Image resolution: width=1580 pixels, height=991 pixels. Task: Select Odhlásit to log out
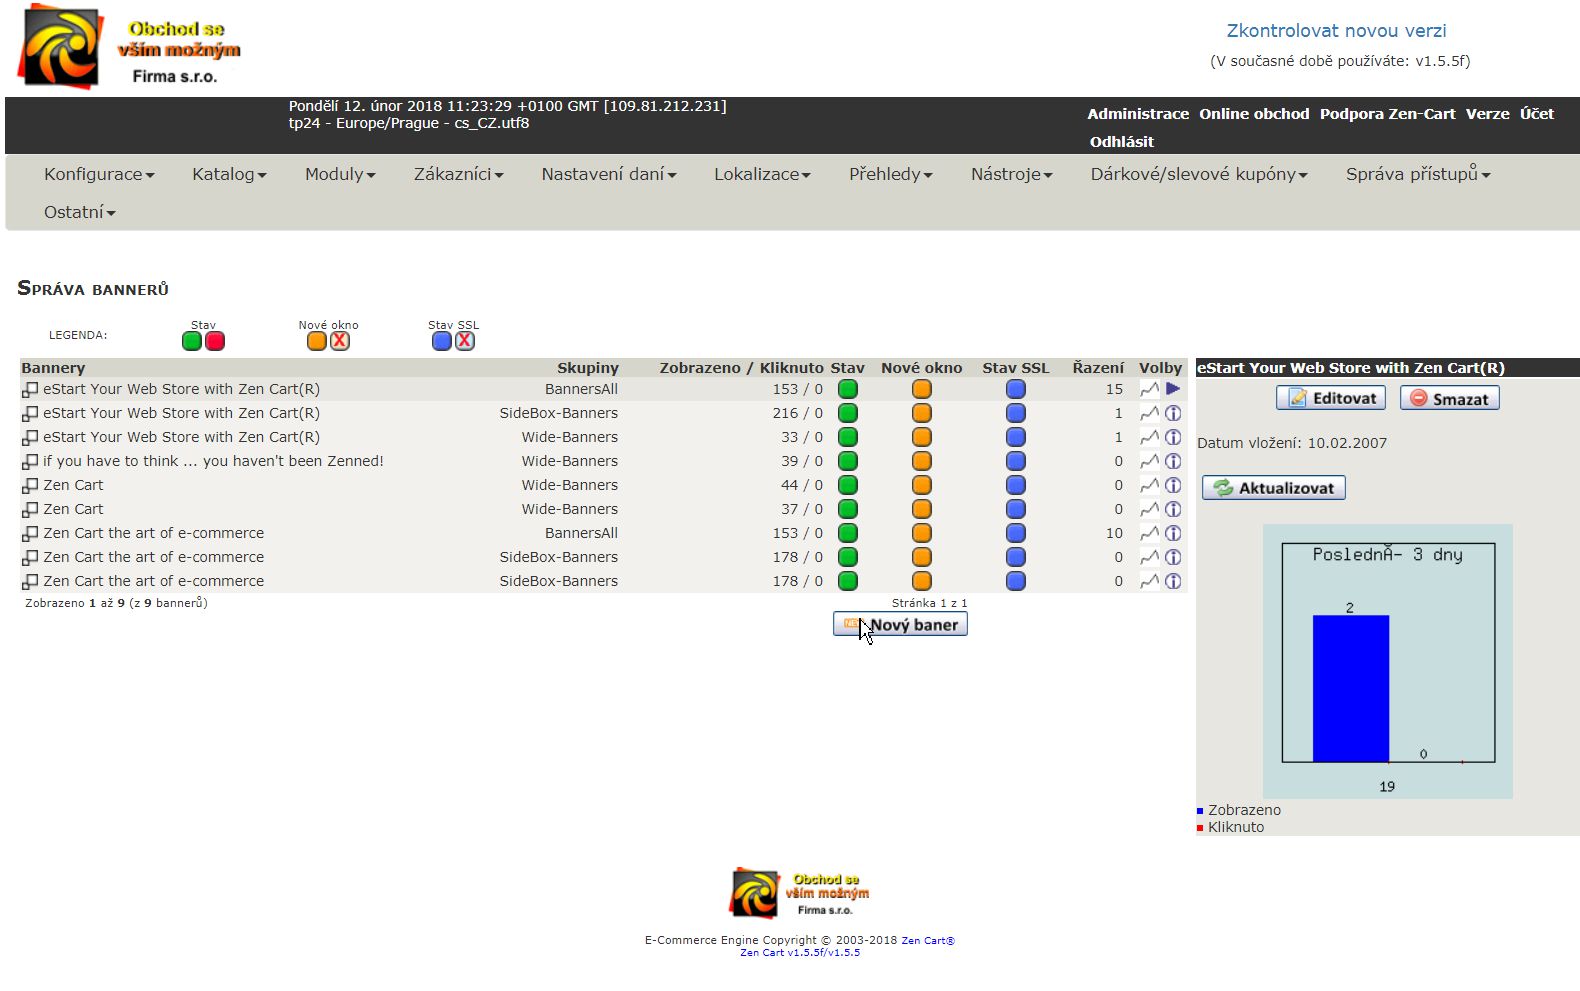(1121, 142)
